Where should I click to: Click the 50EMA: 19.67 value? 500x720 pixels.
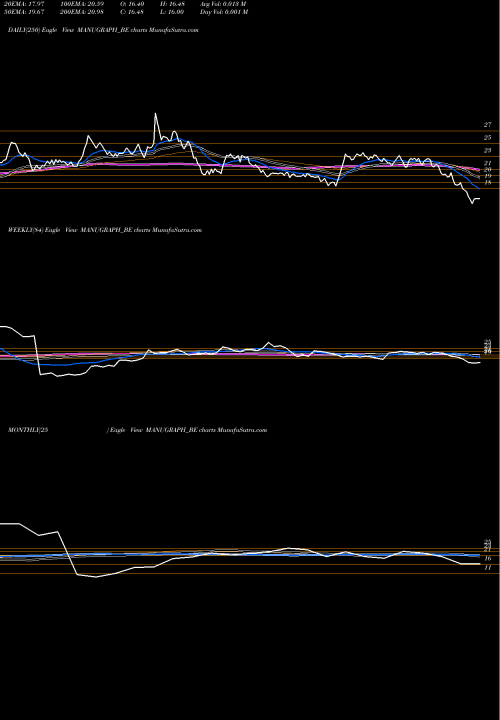pyautogui.click(x=26, y=12)
